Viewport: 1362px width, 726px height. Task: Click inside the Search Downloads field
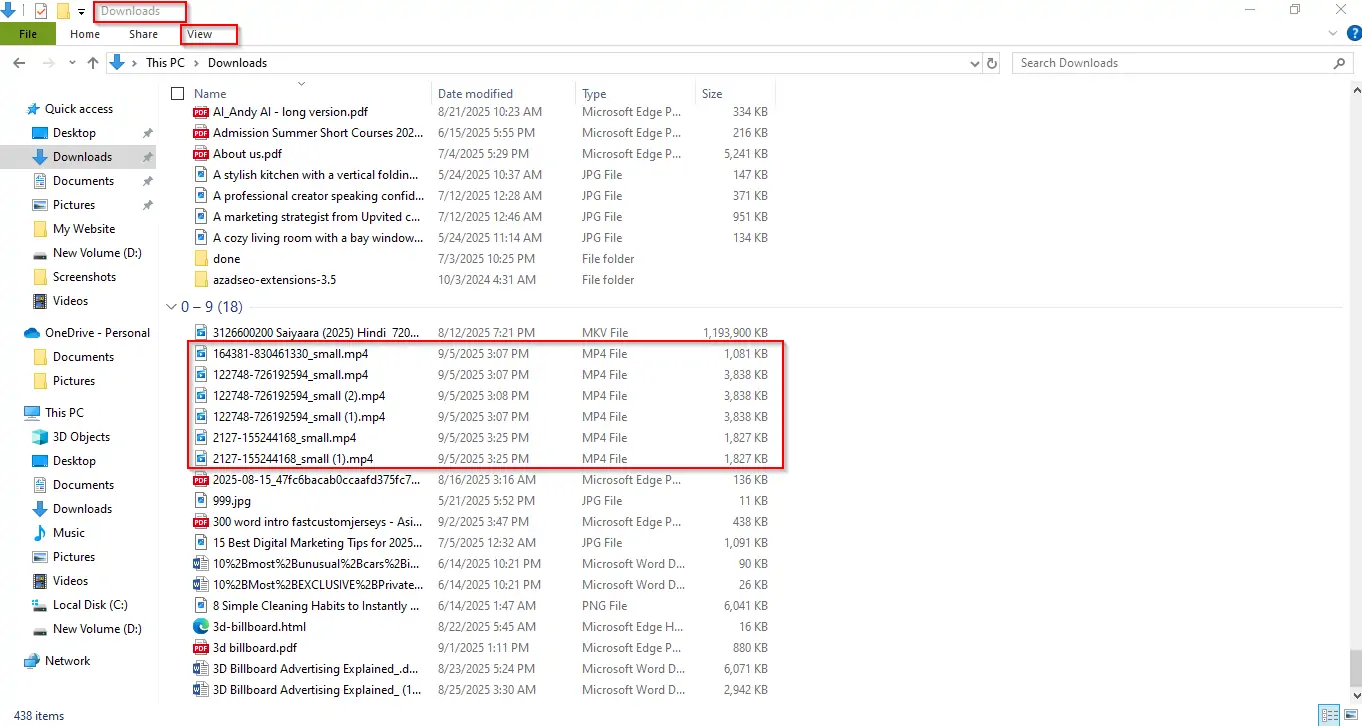coord(1170,63)
